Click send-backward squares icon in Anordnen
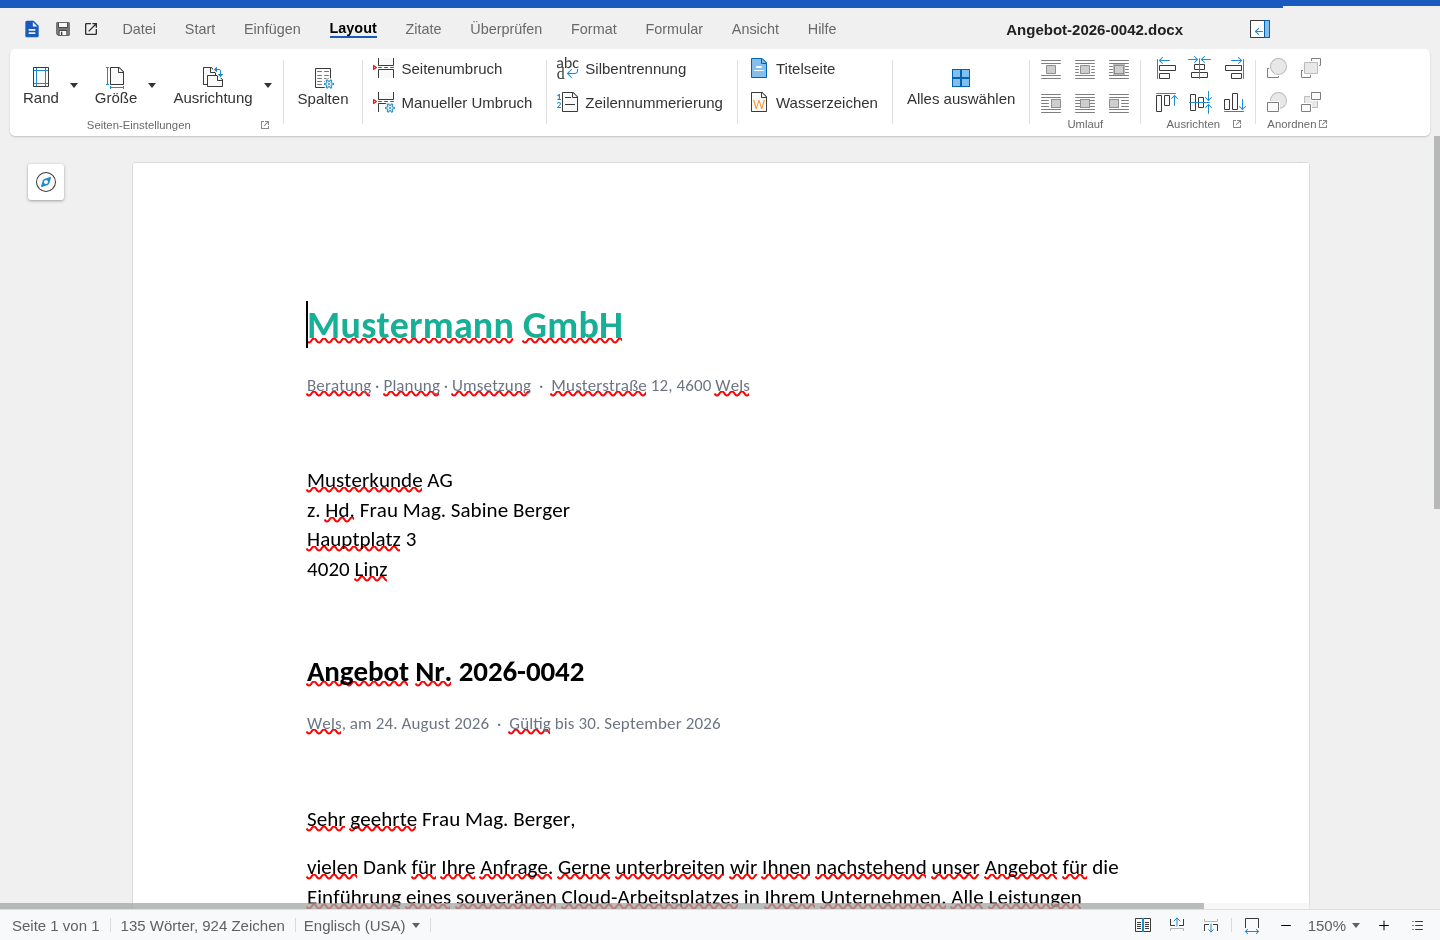The height and width of the screenshot is (940, 1440). [1311, 102]
